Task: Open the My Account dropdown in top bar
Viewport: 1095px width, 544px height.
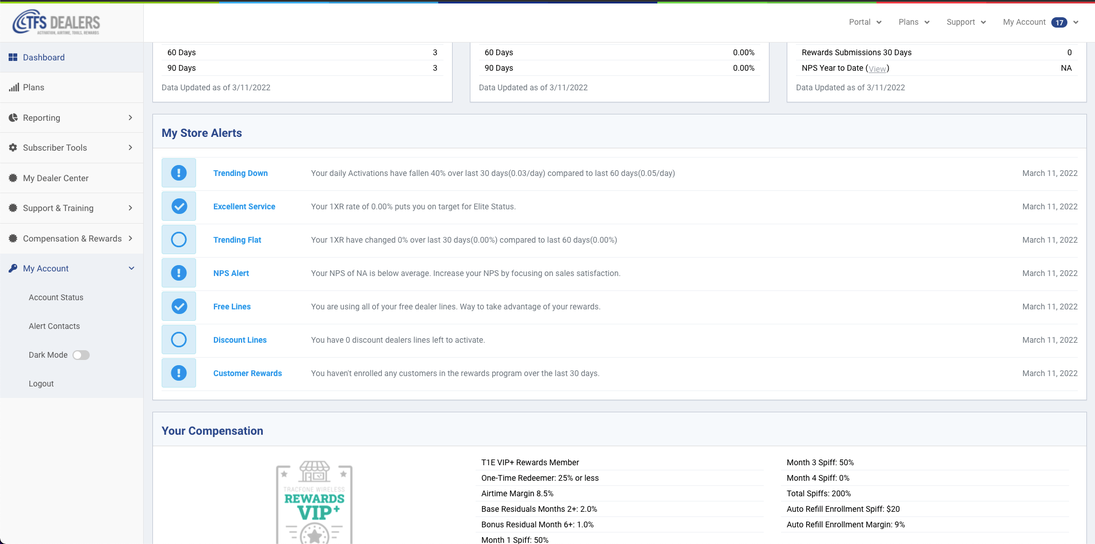Action: coord(1041,22)
